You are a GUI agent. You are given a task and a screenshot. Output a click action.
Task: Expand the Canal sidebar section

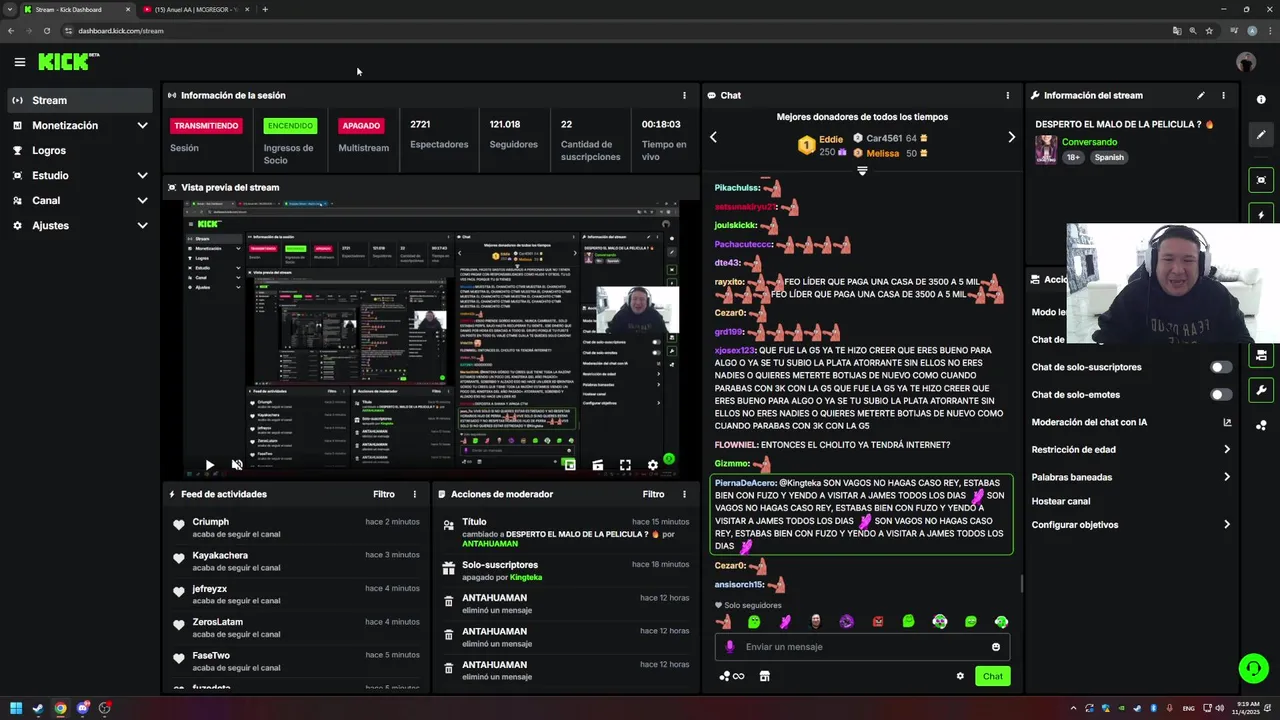click(x=80, y=200)
